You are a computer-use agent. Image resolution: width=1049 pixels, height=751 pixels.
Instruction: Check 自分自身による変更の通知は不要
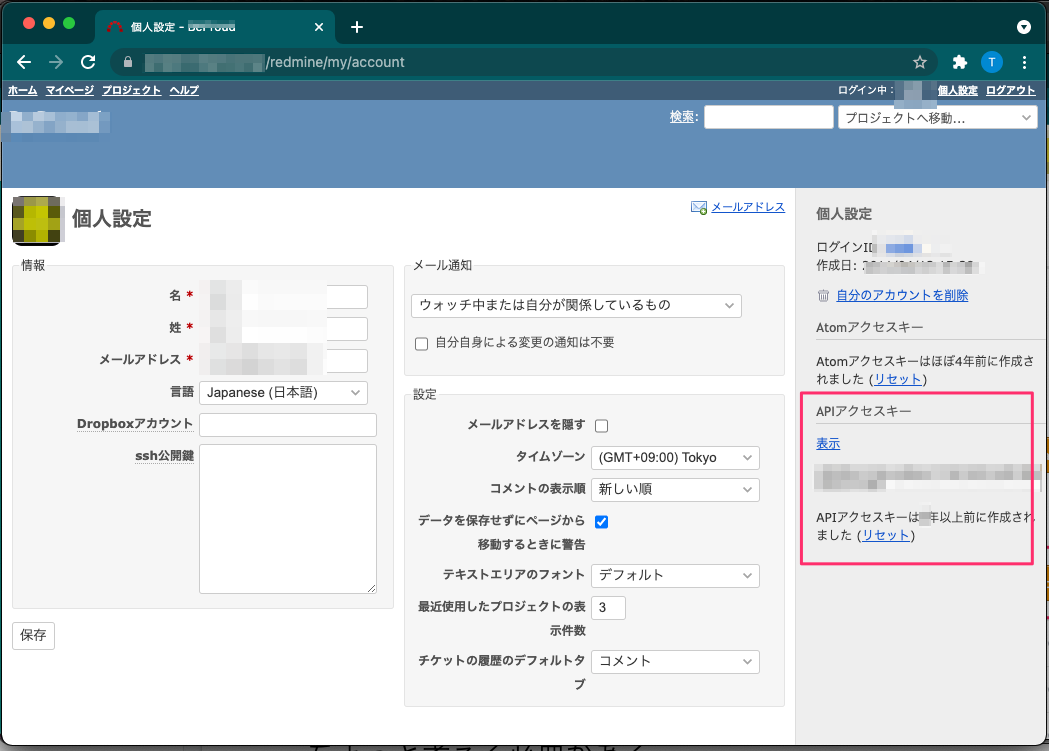[x=421, y=344]
